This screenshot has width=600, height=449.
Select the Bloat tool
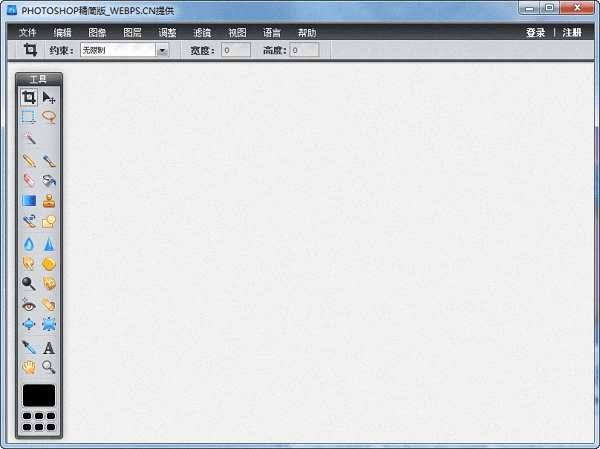29,324
